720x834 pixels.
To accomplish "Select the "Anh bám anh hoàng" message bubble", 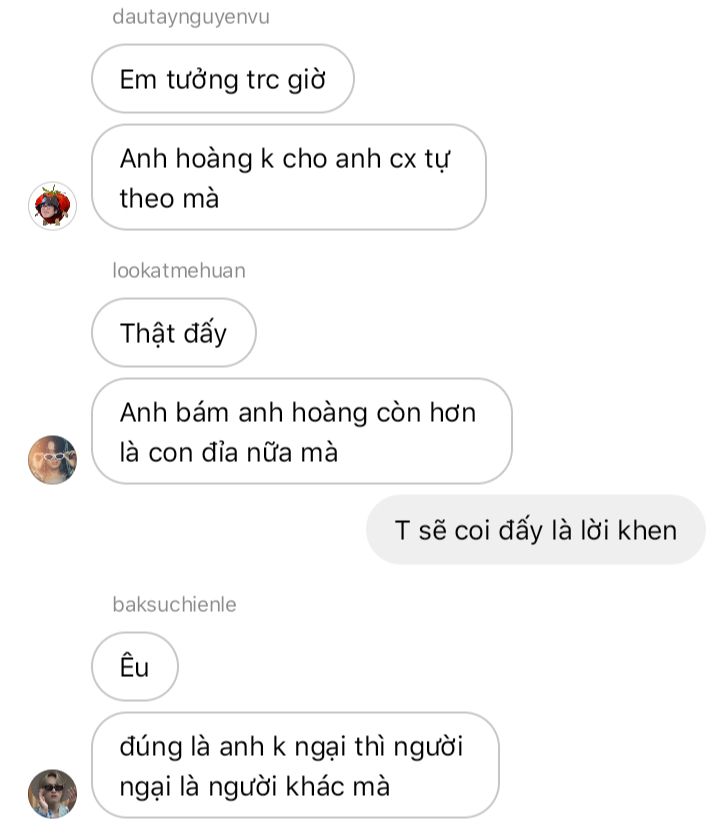I will pyautogui.click(x=302, y=431).
